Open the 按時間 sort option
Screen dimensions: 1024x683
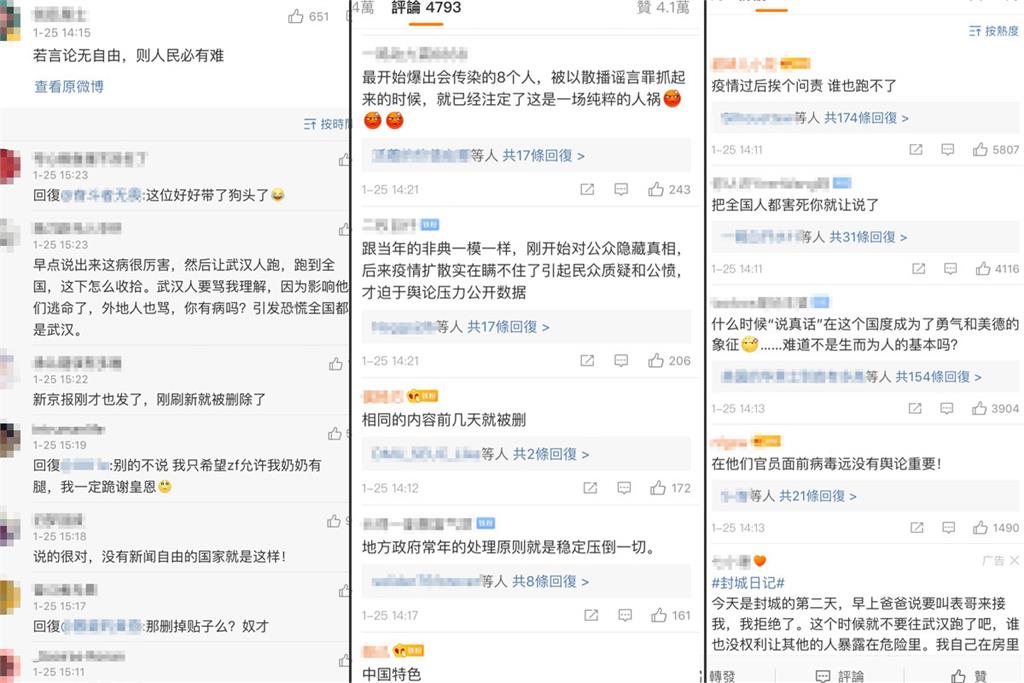click(x=327, y=124)
